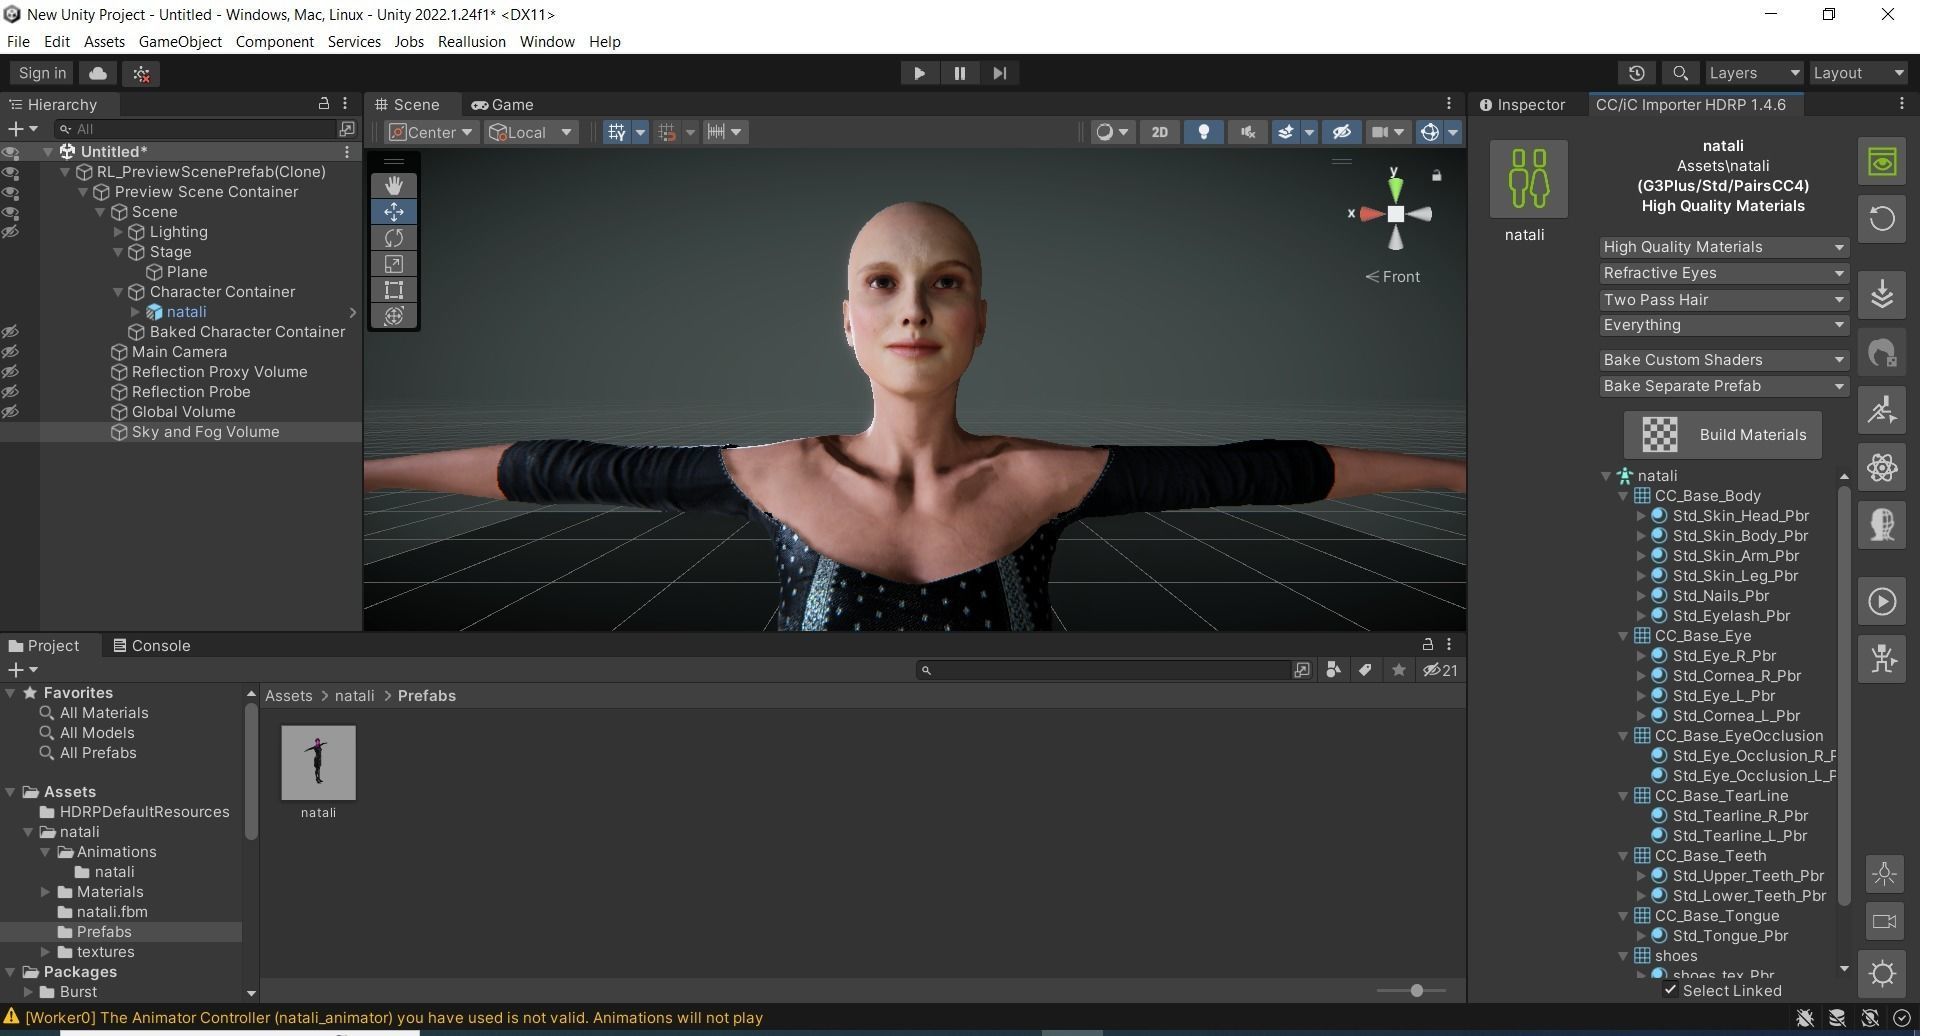Toggle visibility eye for Global Volume
Viewport: 1952px width, 1036px height.
(x=11, y=412)
